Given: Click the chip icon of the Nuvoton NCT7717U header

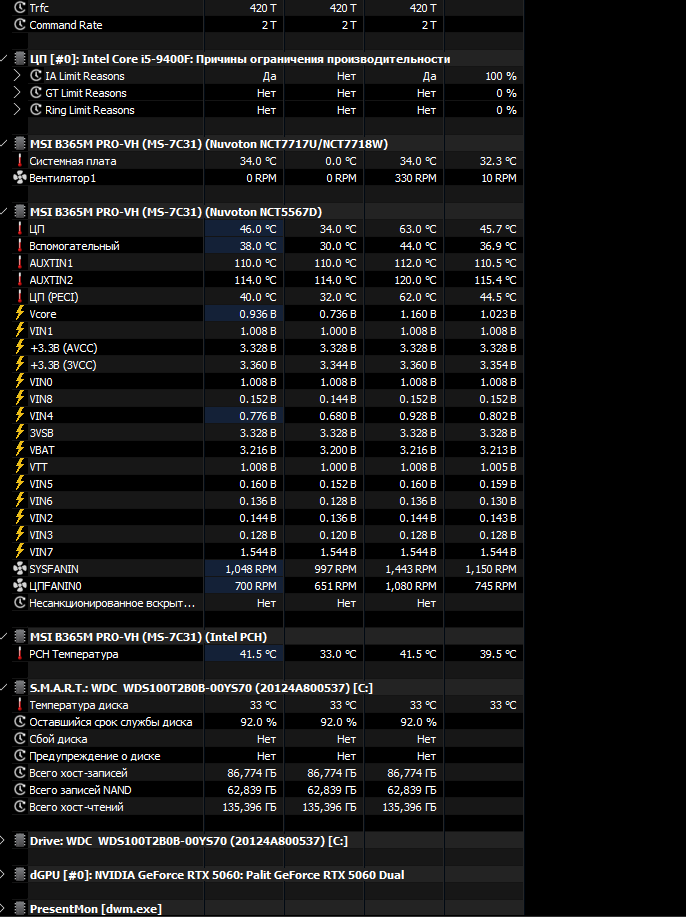Looking at the screenshot, I should (x=20, y=144).
